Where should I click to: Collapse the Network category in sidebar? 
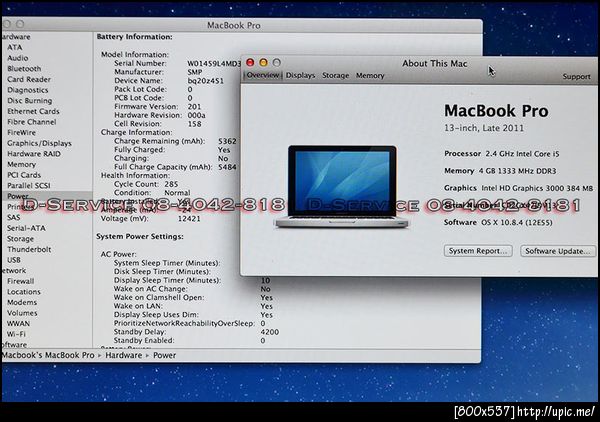coord(14,271)
